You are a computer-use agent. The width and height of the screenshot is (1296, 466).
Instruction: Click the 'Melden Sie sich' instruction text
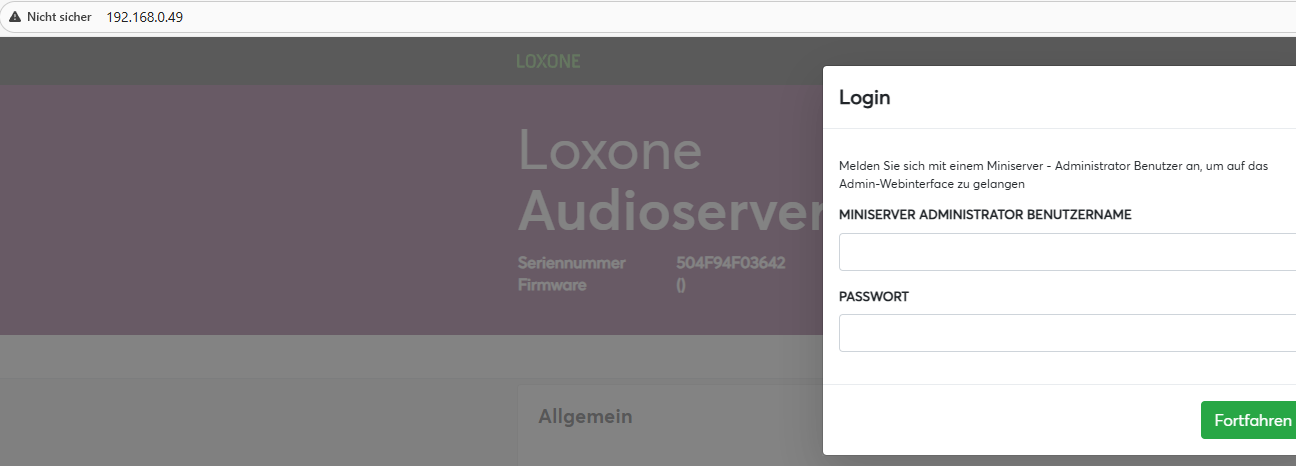pyautogui.click(x=1053, y=175)
